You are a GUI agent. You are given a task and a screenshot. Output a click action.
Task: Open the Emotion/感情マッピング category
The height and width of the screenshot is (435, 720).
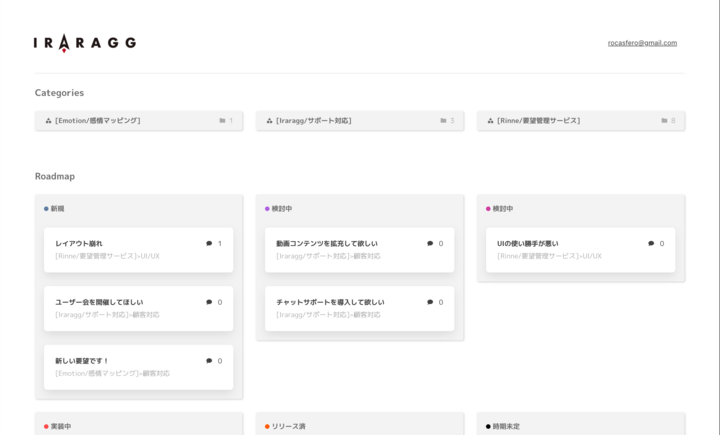98,121
